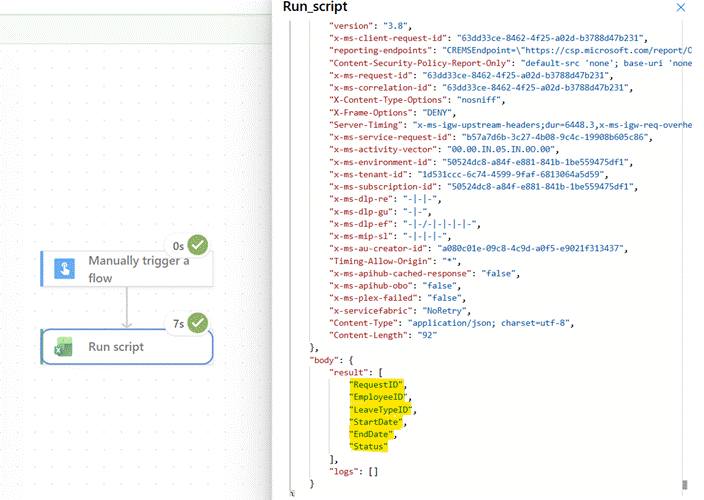Click the "x-ms-tenant-id" header line

pos(469,174)
